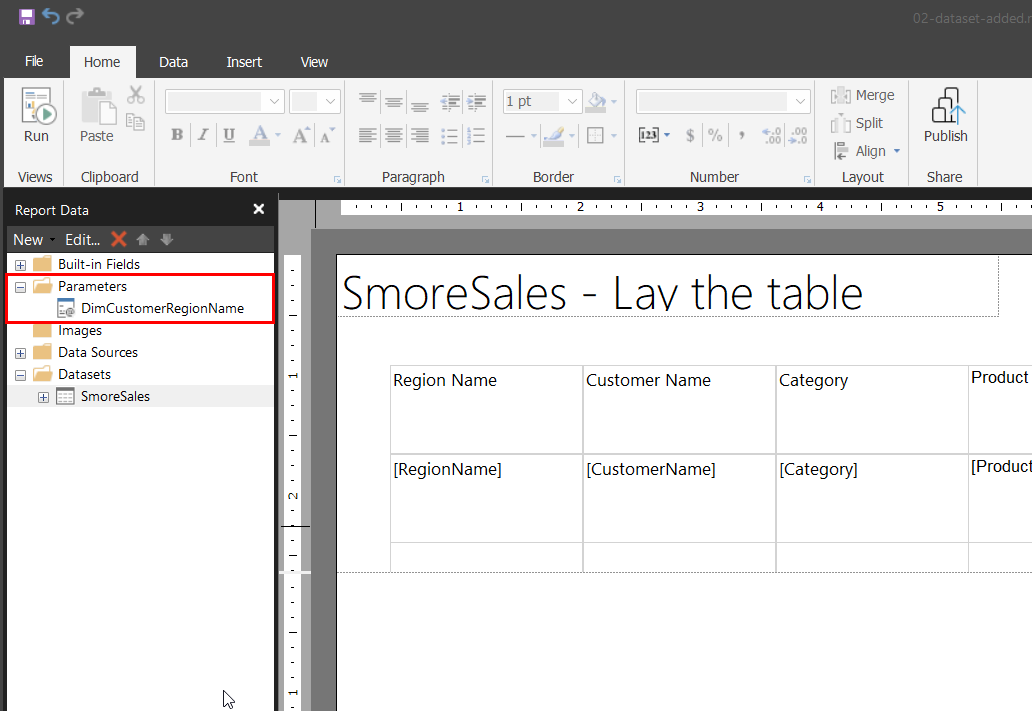Screen dimensions: 1032x711
Task: Switch to the Insert ribbon tab
Action: point(244,63)
